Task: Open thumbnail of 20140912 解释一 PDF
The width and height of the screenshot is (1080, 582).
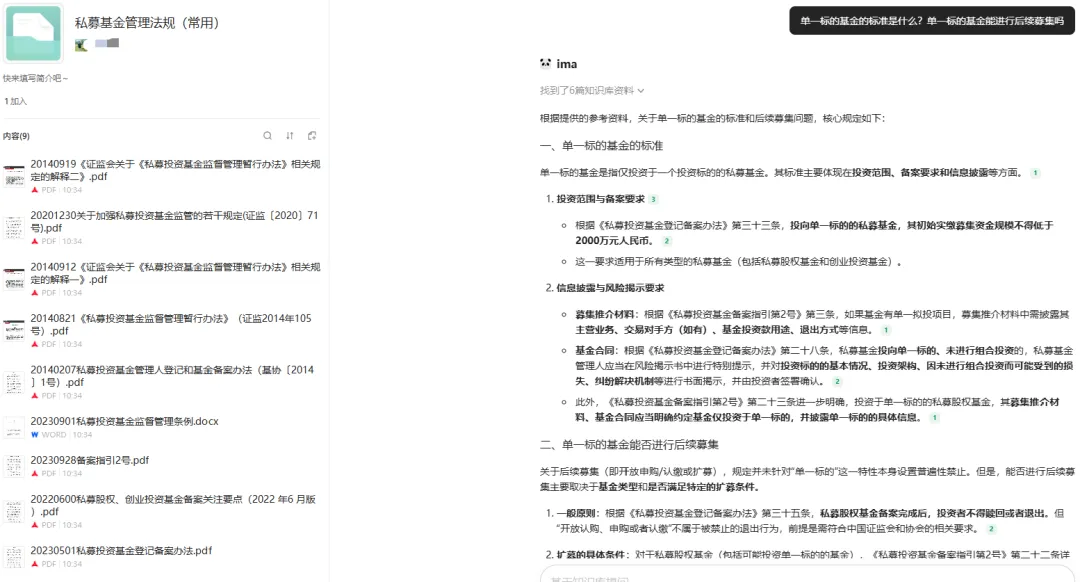Action: pos(14,279)
